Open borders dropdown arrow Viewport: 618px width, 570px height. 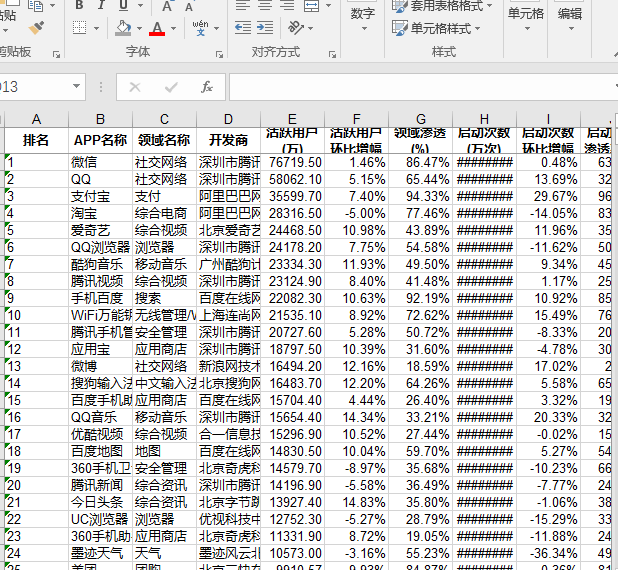96,28
